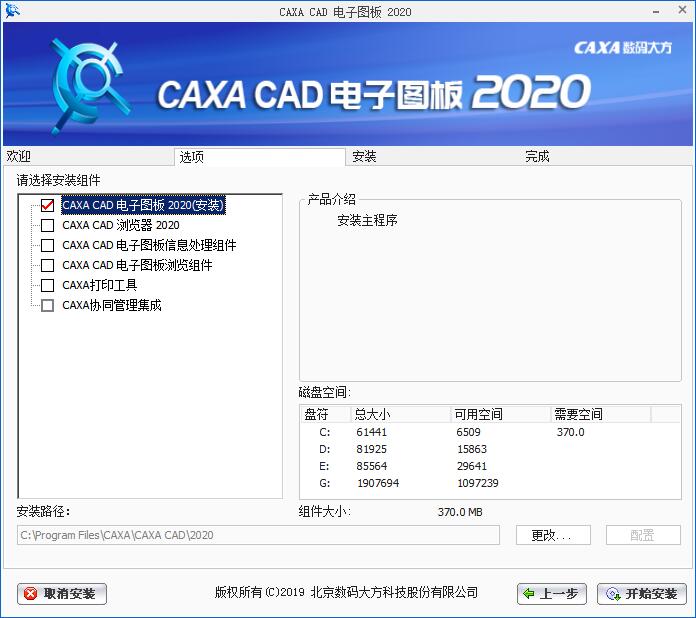This screenshot has height=618, width=696.
Task: Go to the 安装 step tab
Action: (x=432, y=156)
